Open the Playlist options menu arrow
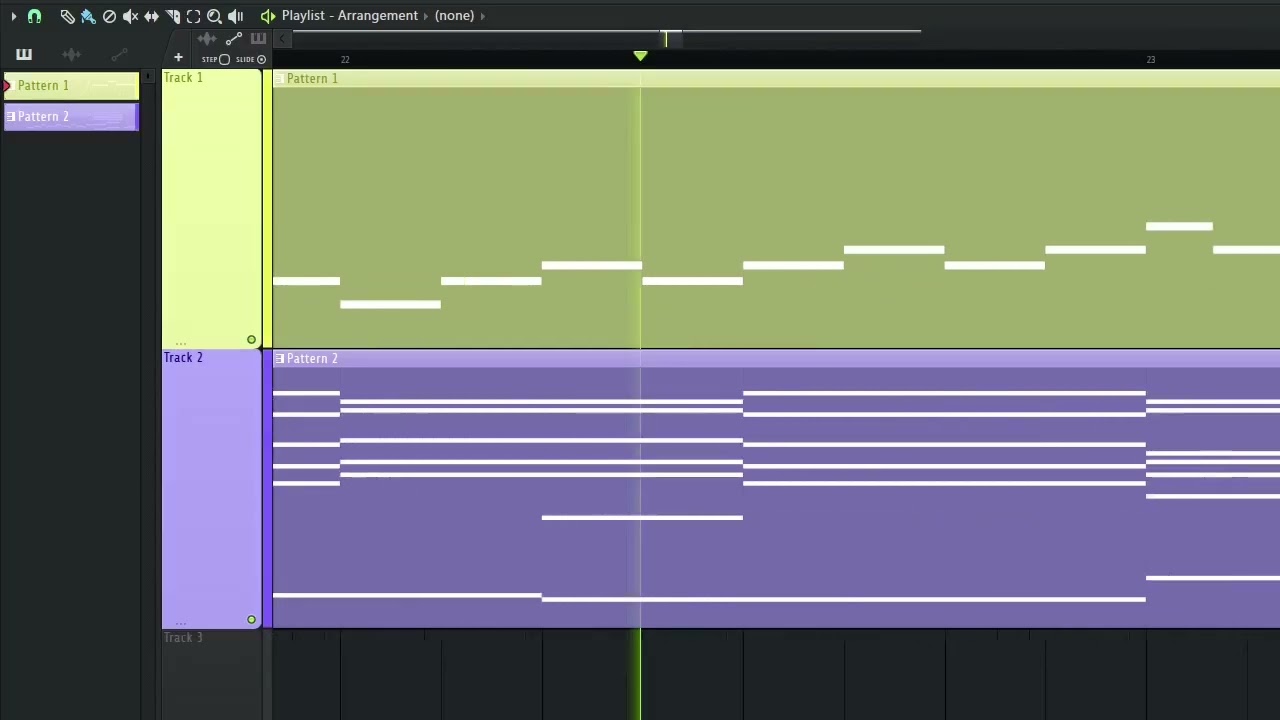1280x720 pixels. (13, 16)
